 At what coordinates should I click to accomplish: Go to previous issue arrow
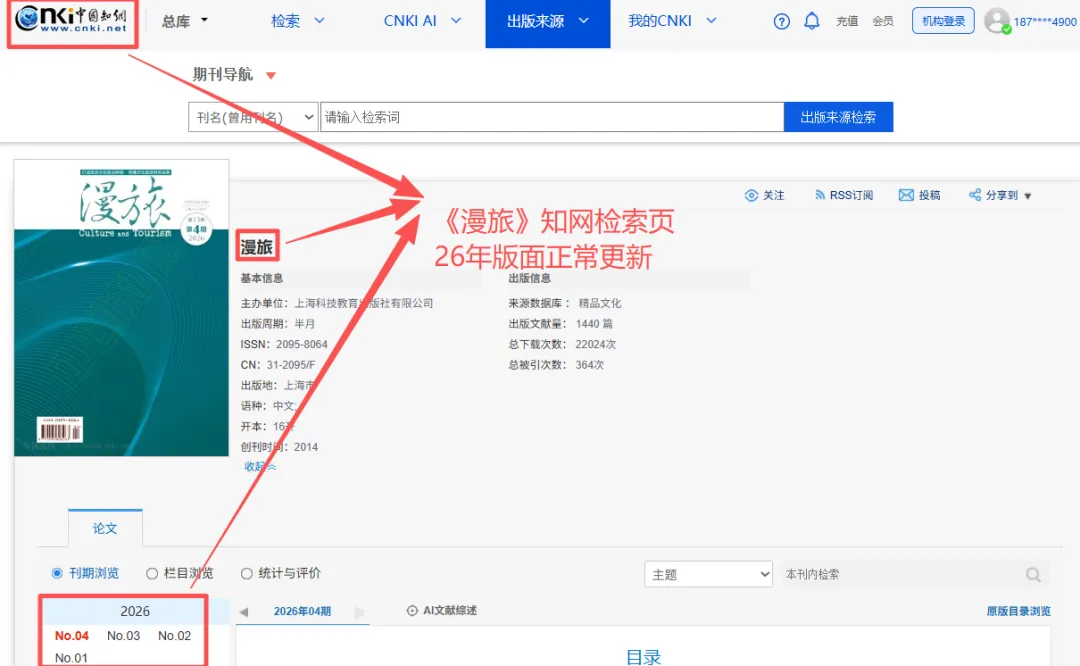(x=243, y=612)
